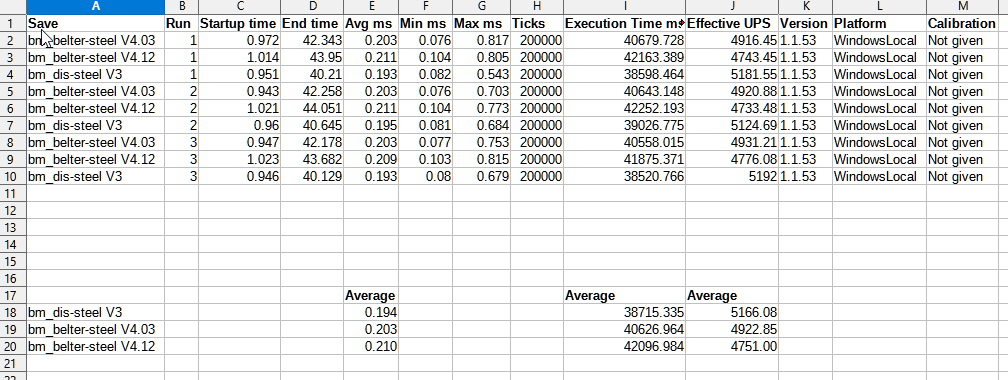Select average UPS value 4922.85

(x=732, y=329)
